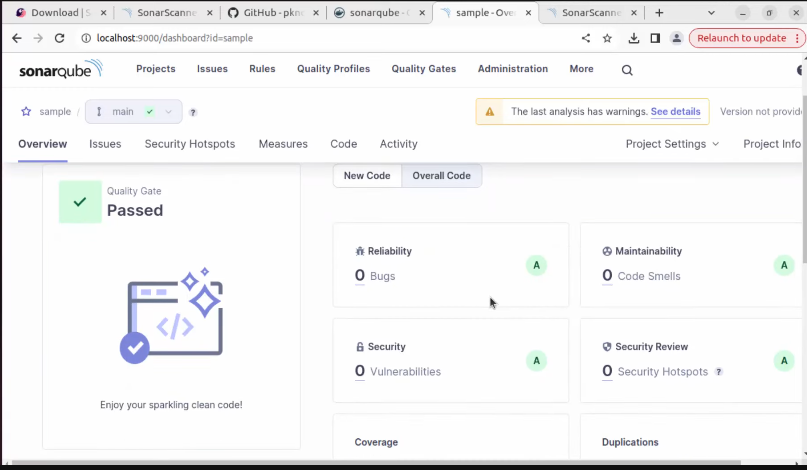Switch to the New Code view
This screenshot has width=807, height=470.
point(367,176)
